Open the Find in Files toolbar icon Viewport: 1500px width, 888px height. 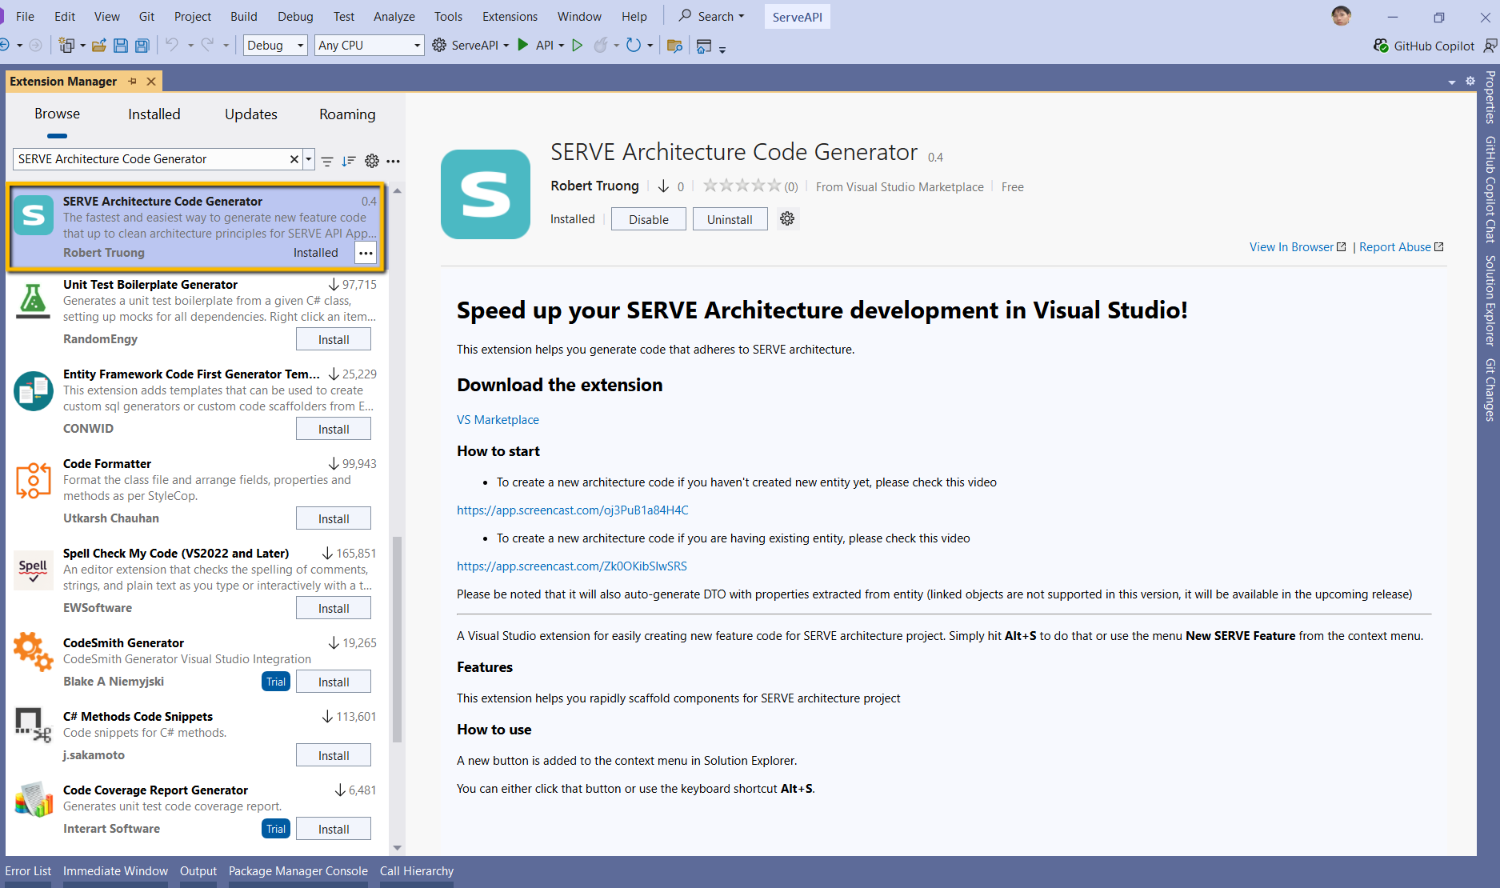point(674,46)
